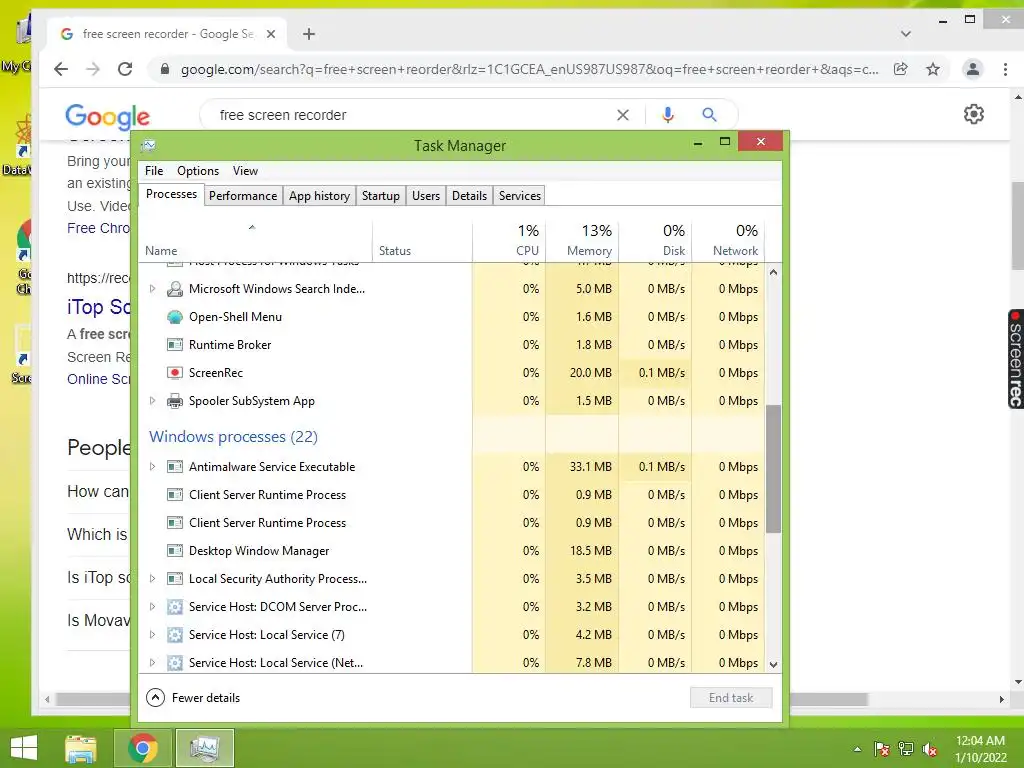Click the Task Manager title bar icon
1024x768 pixels.
click(x=149, y=145)
